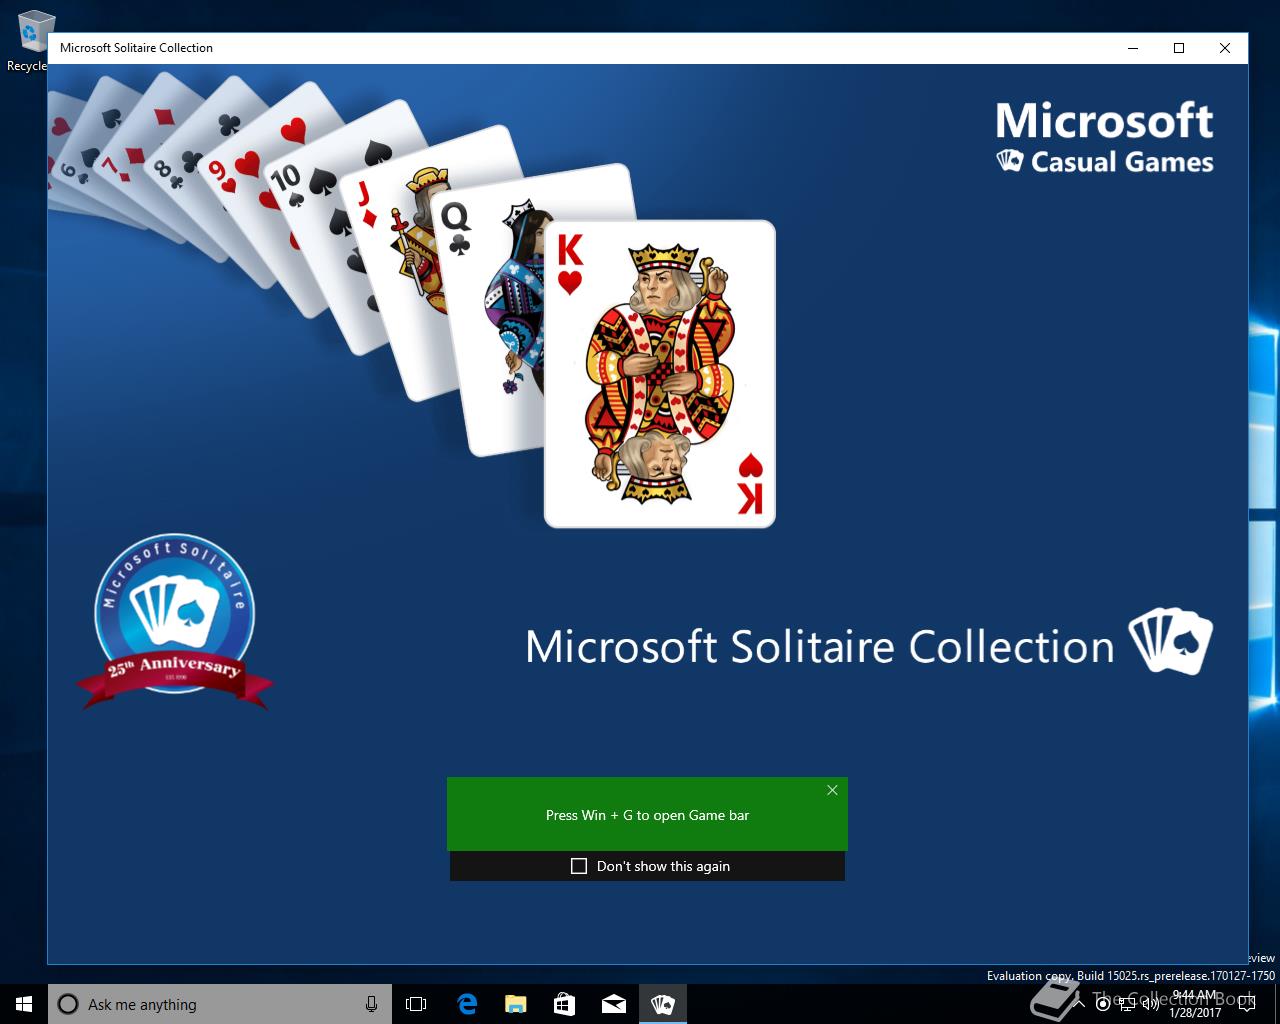Image resolution: width=1280 pixels, height=1024 pixels.
Task: Close the Microsoft Solitaire Collection window
Action: coord(1225,48)
